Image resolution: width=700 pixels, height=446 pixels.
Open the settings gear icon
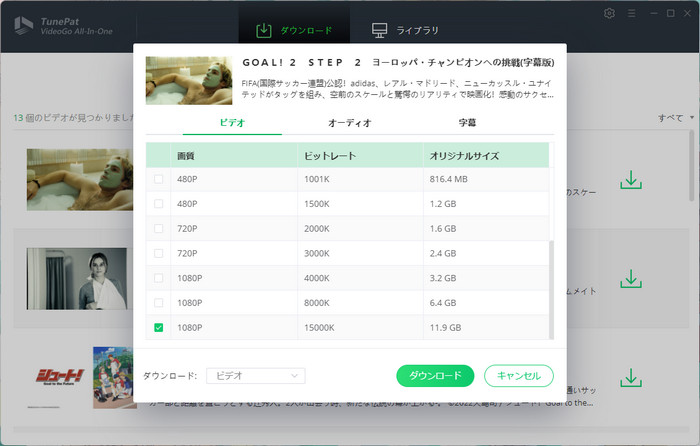(609, 13)
